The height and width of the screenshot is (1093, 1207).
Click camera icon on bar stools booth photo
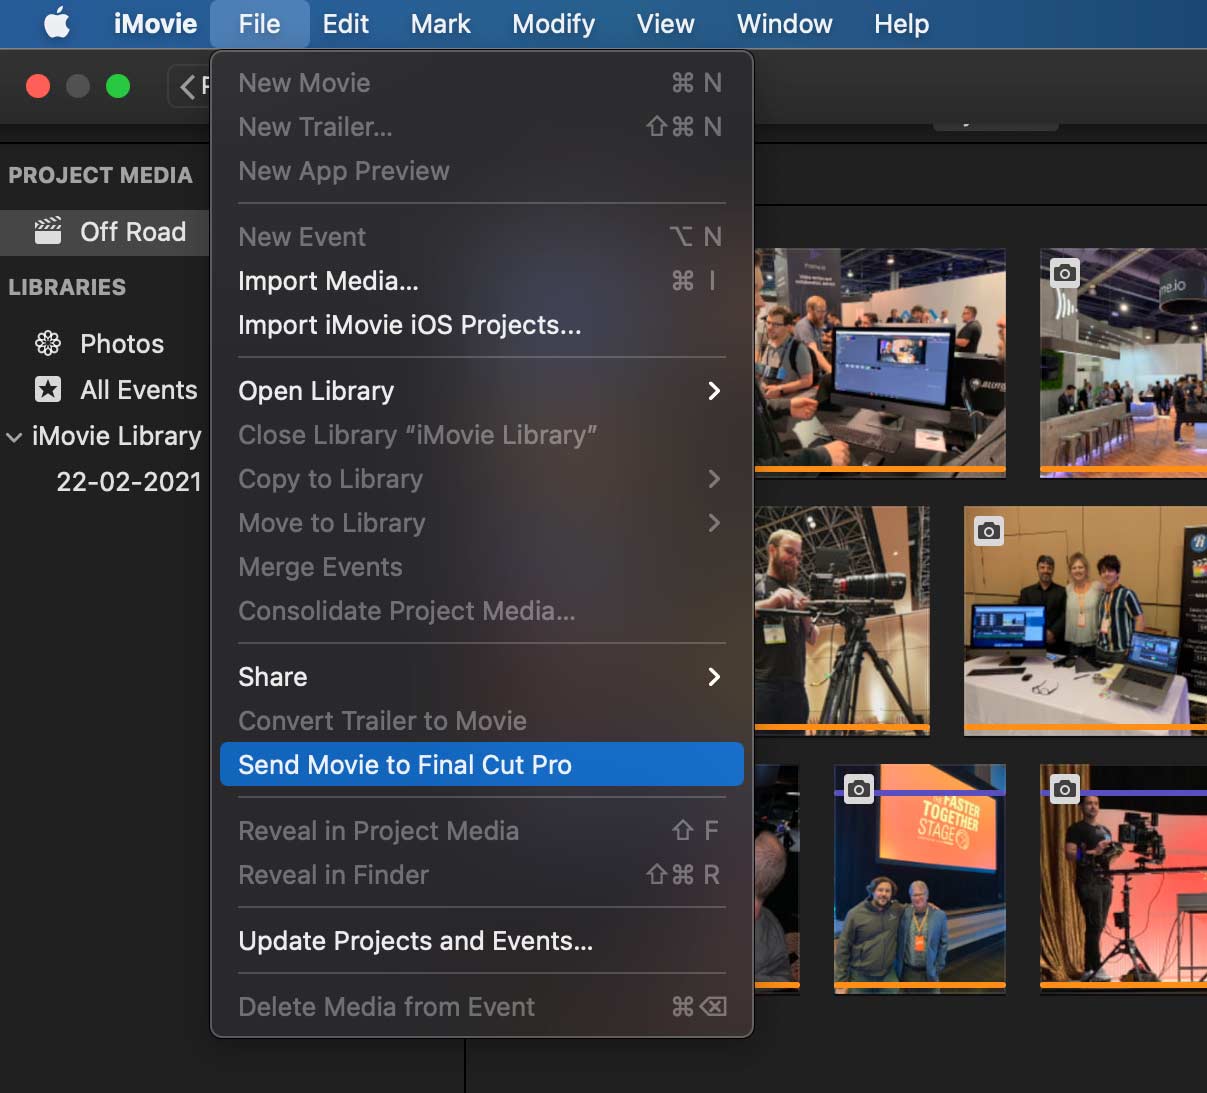coord(1065,273)
